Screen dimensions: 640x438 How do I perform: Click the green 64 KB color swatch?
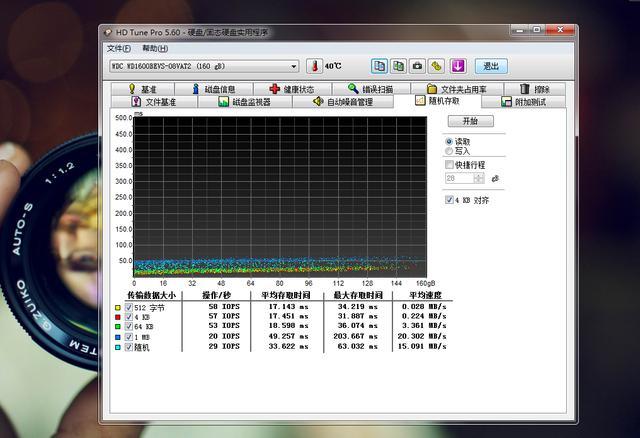tap(118, 327)
